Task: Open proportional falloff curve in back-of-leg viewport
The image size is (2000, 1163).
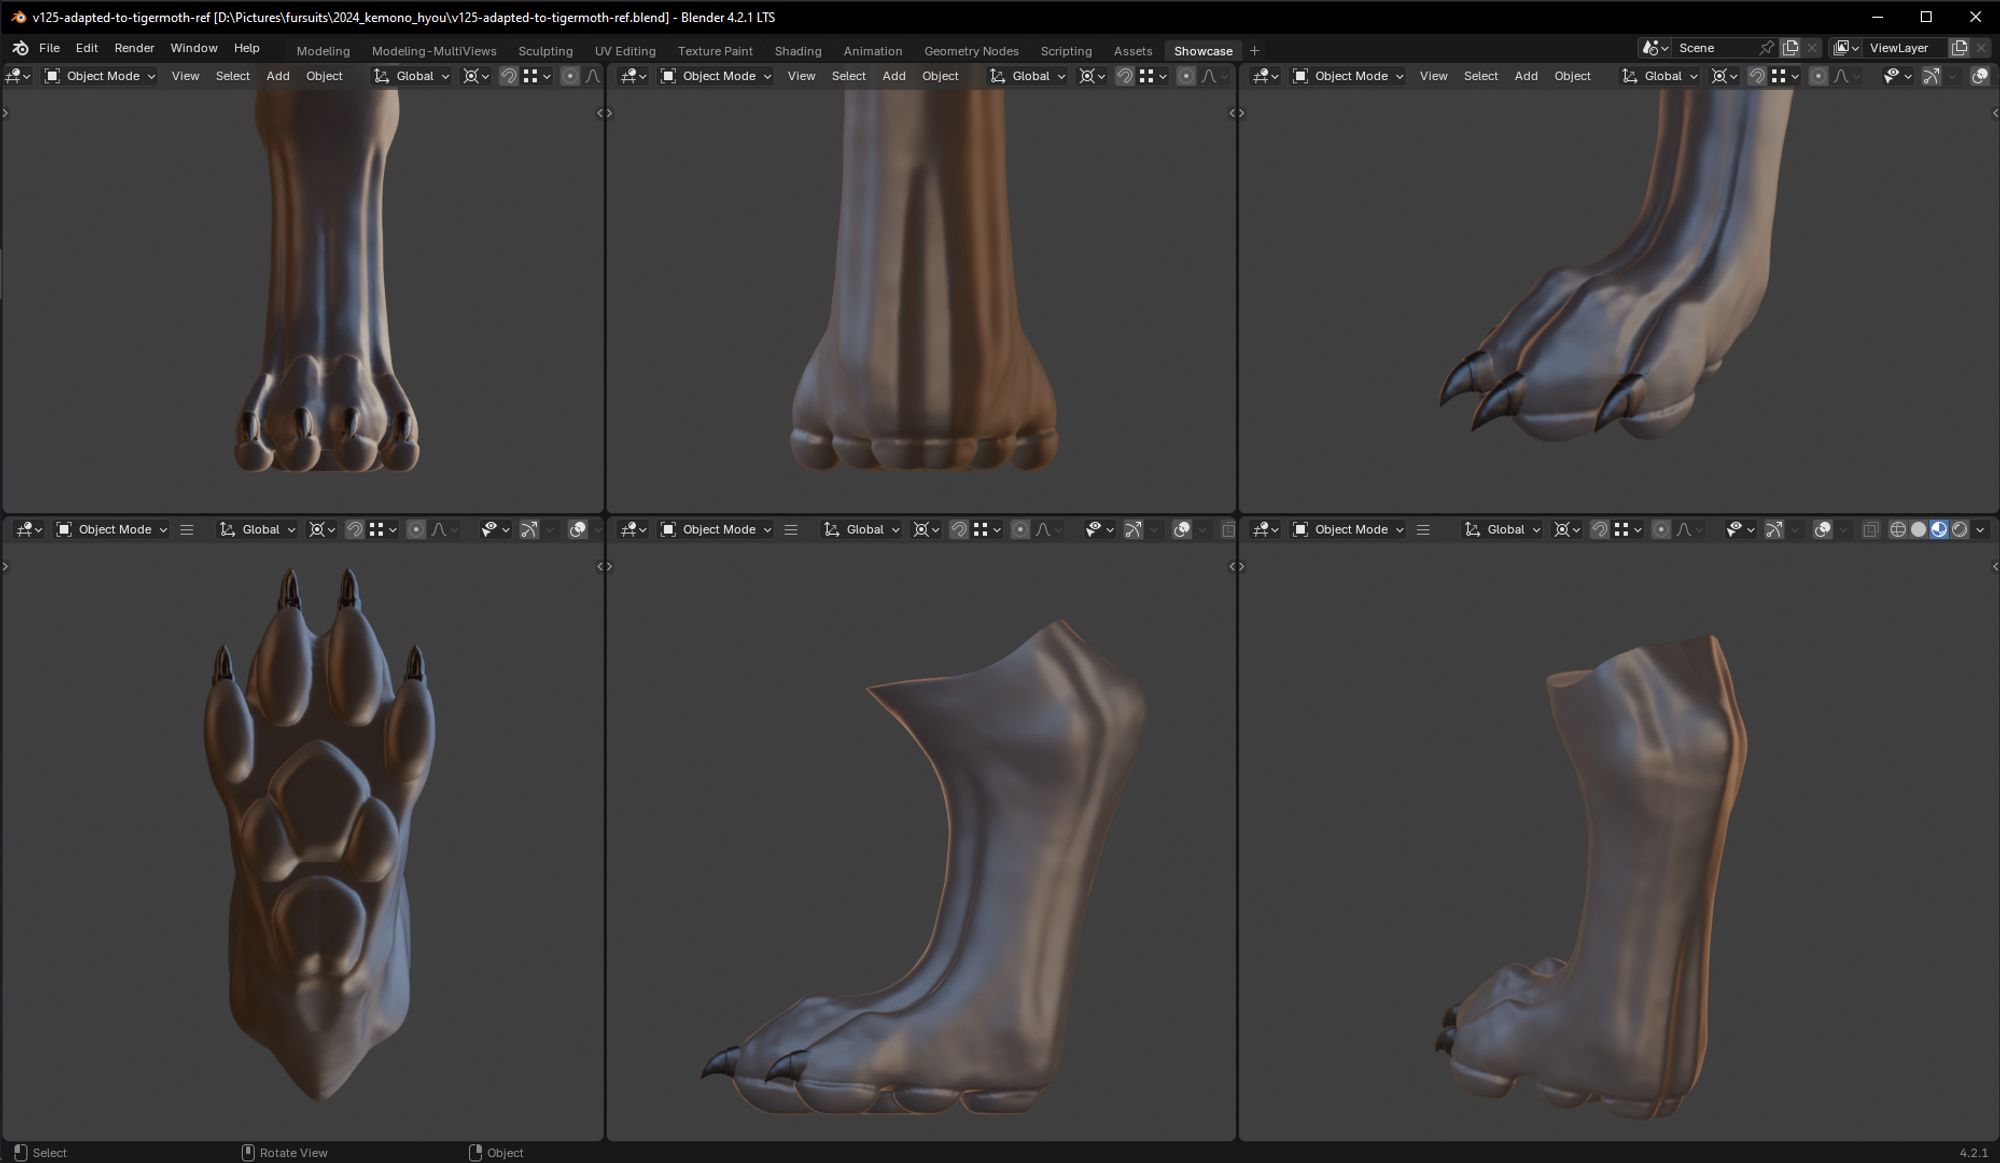Action: 1214,76
